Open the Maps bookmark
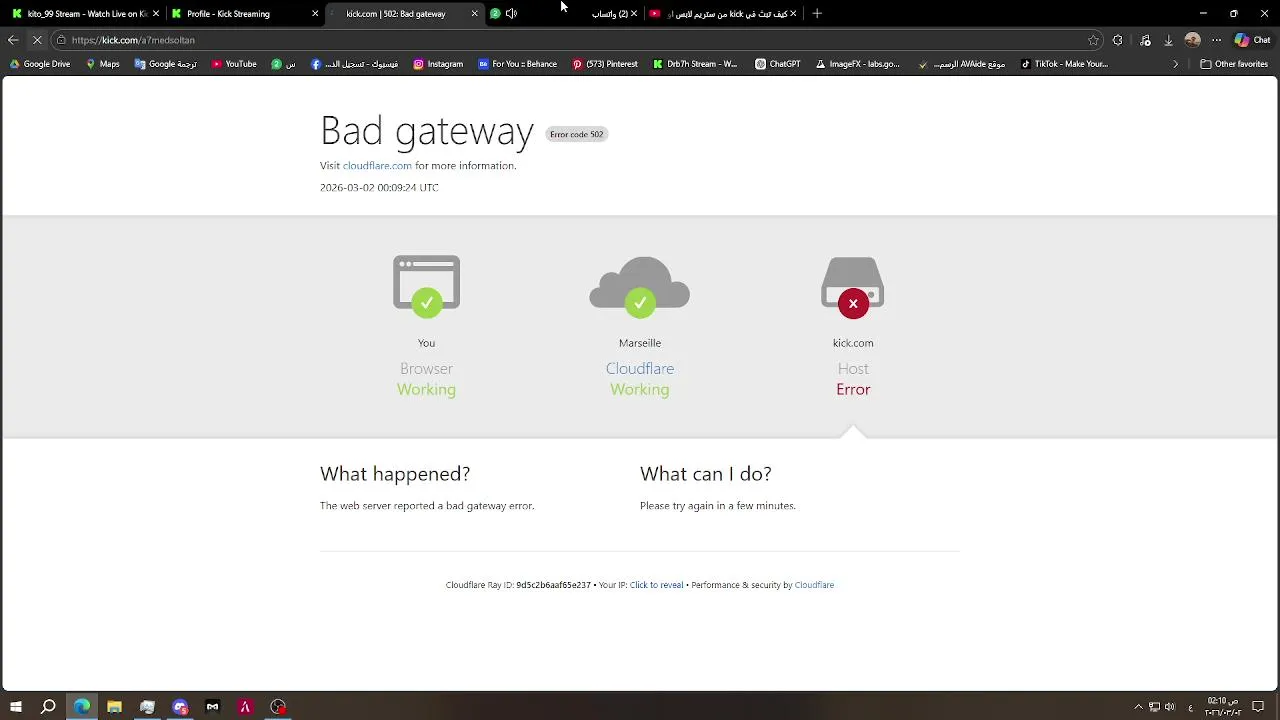This screenshot has width=1280, height=720. click(103, 64)
